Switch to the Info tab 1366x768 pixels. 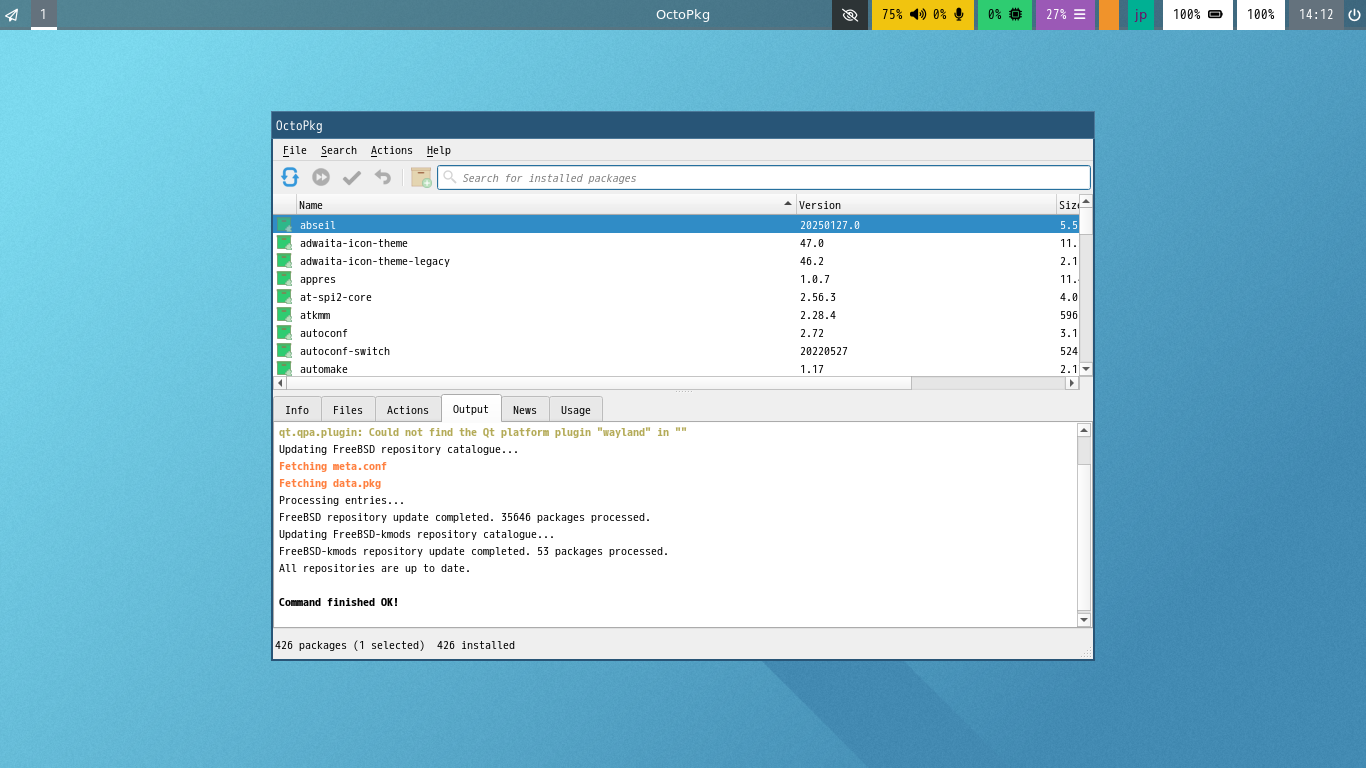pos(297,410)
